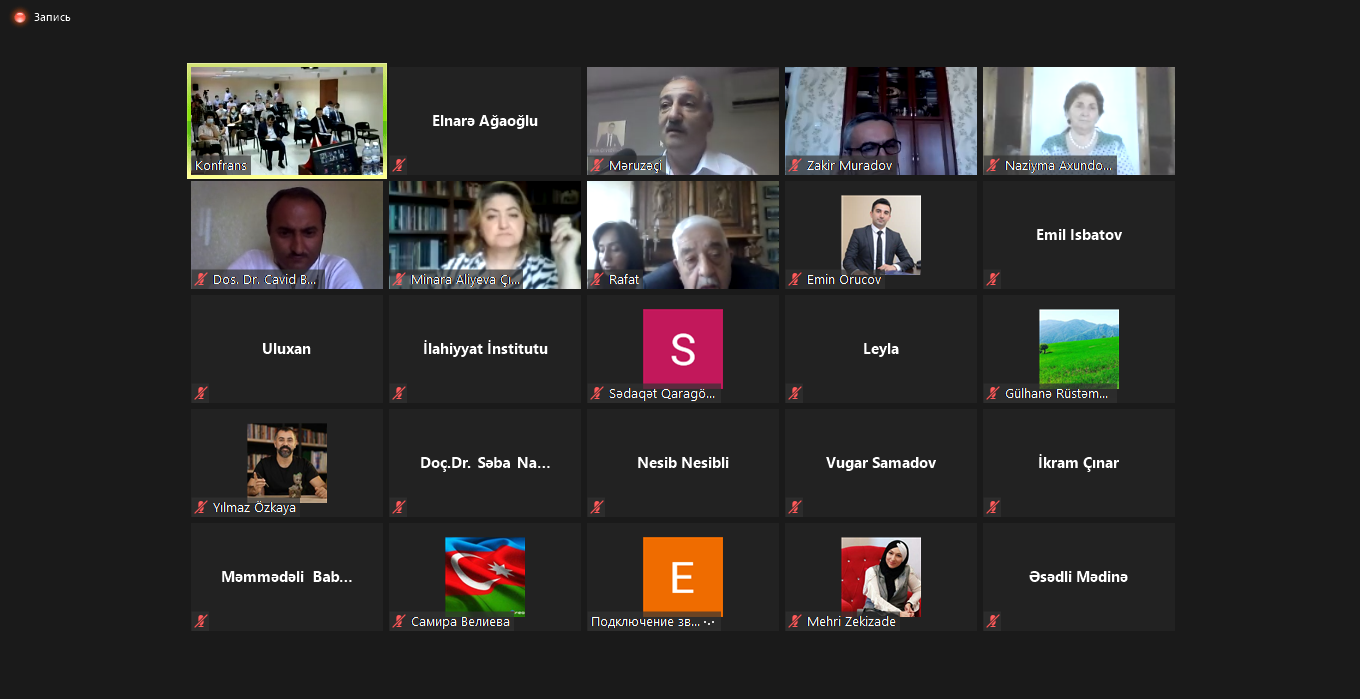Click muted mic icon on Mehri Zekizade tile
The width and height of the screenshot is (1360, 699).
pos(796,622)
